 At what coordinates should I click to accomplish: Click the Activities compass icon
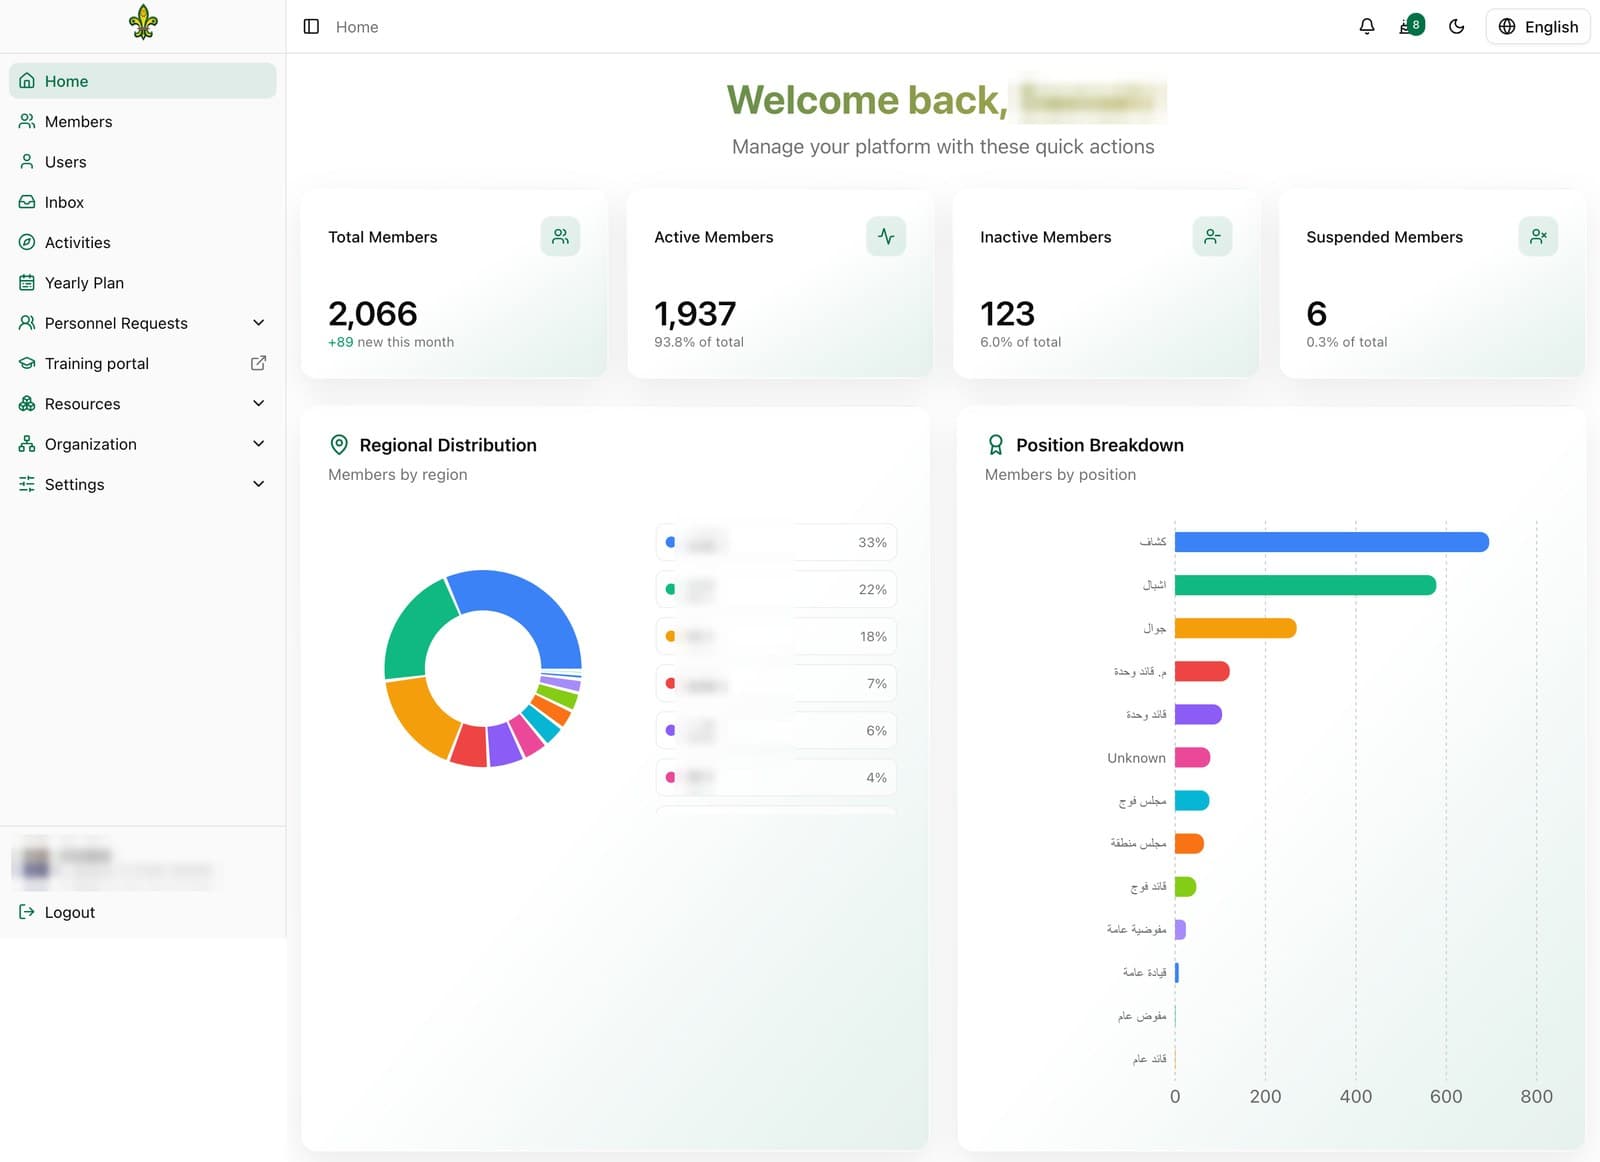click(x=27, y=242)
